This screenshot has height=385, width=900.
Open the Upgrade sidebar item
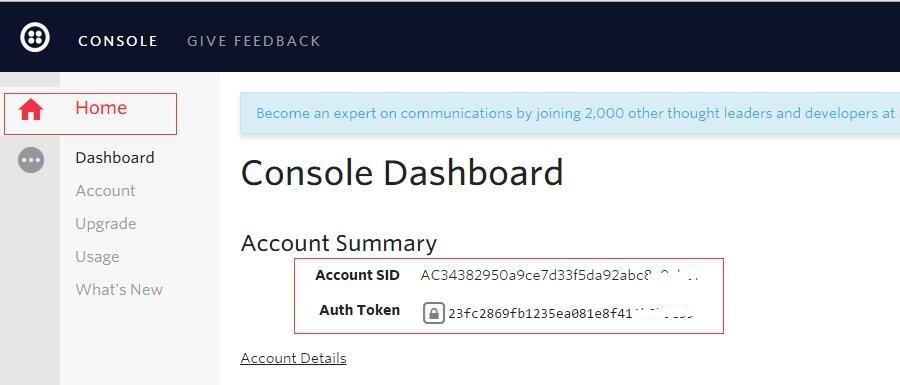tap(106, 224)
